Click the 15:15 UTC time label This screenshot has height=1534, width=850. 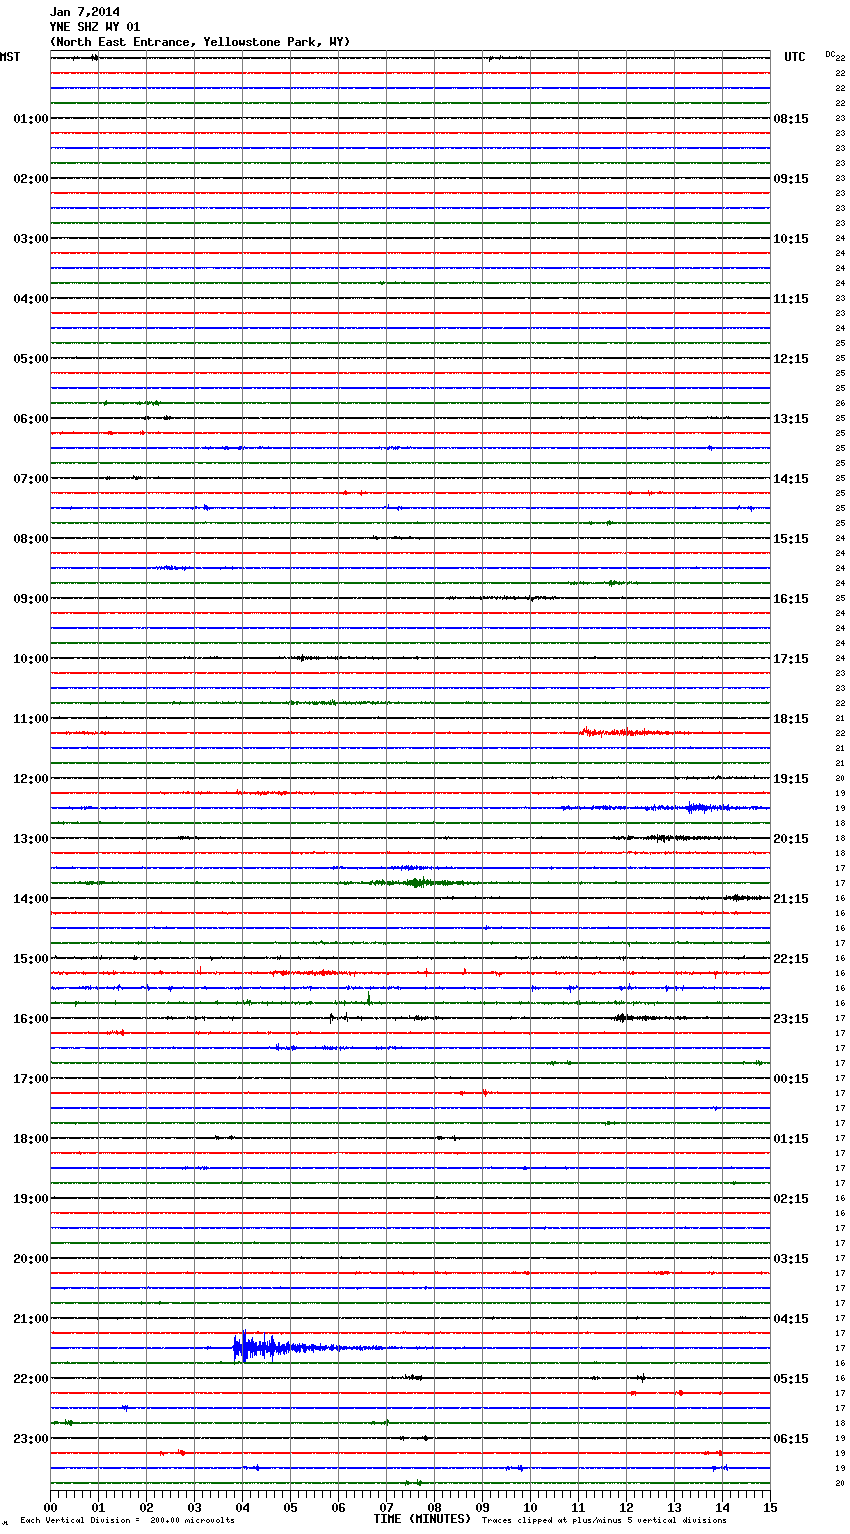(791, 539)
